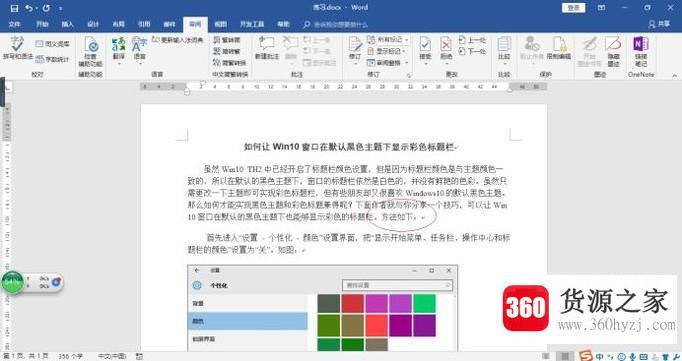Open dropdown arrow below 接受 button

pyautogui.click(x=425, y=64)
